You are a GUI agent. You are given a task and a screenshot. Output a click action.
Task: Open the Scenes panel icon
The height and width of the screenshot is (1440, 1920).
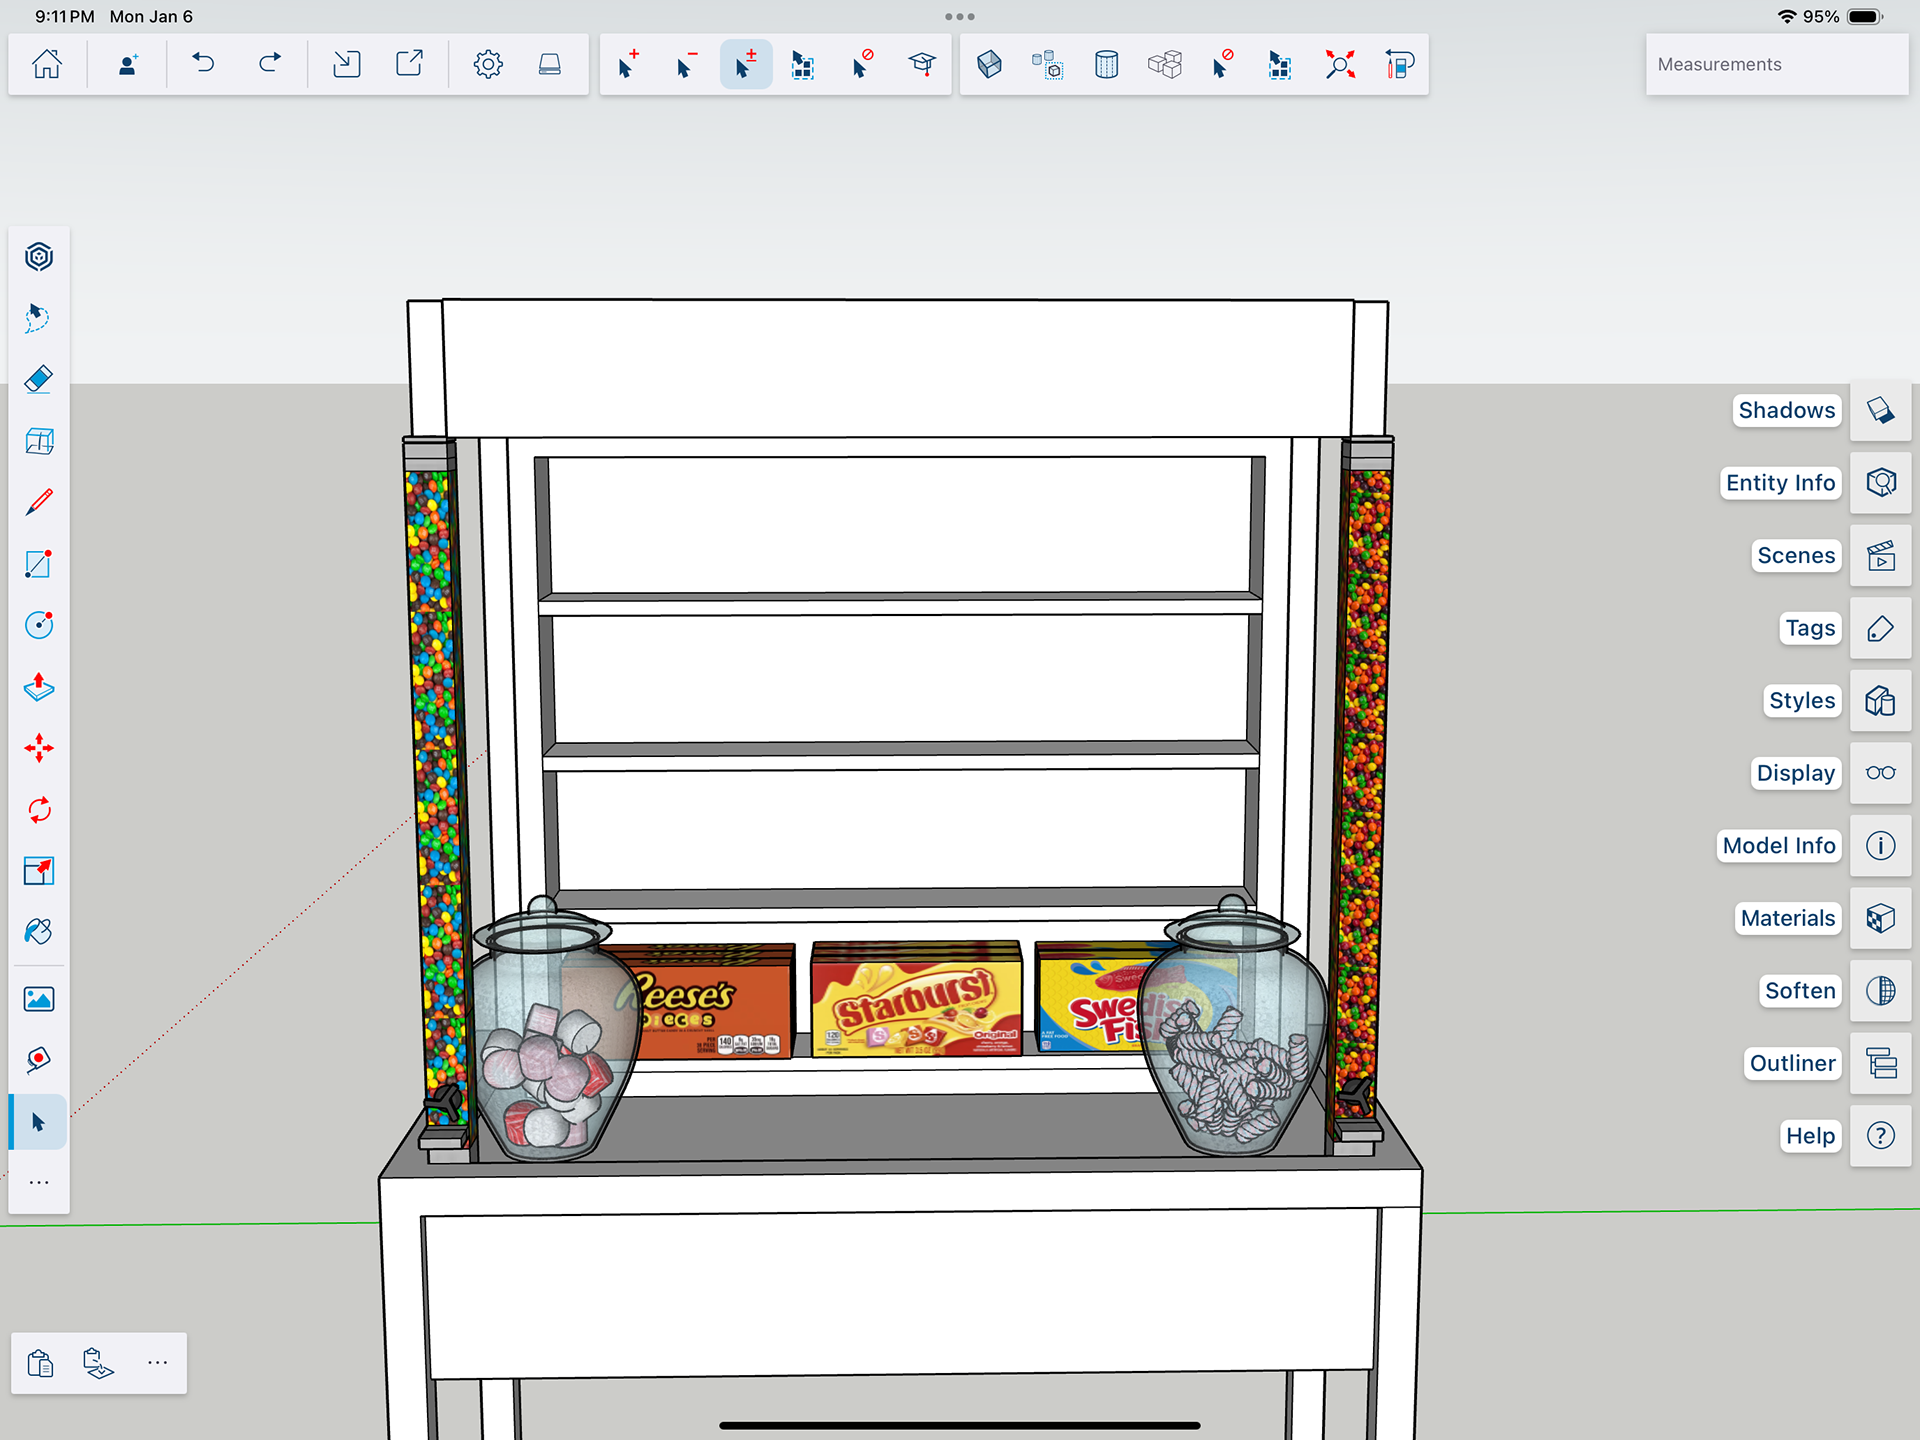pyautogui.click(x=1880, y=556)
